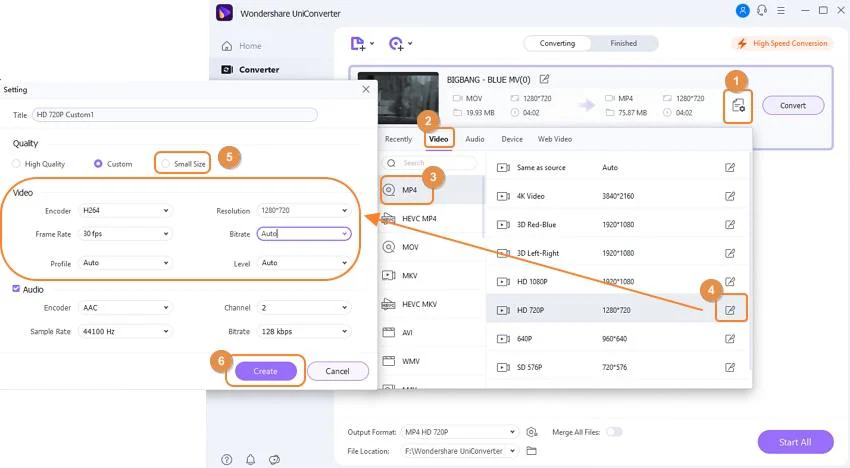Click the feedback icon in sidebar bottom
The height and width of the screenshot is (468, 850).
click(274, 459)
